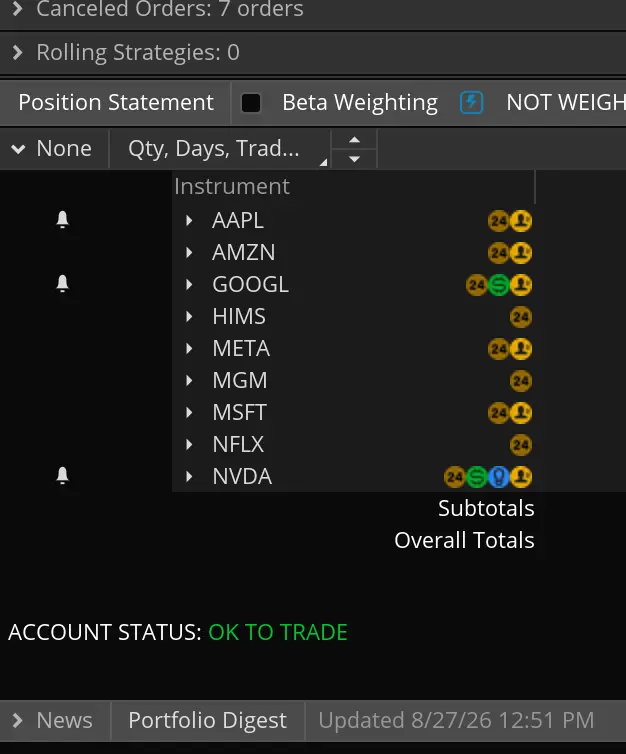The width and height of the screenshot is (626, 754).
Task: Expand the META position row
Action: tap(189, 349)
